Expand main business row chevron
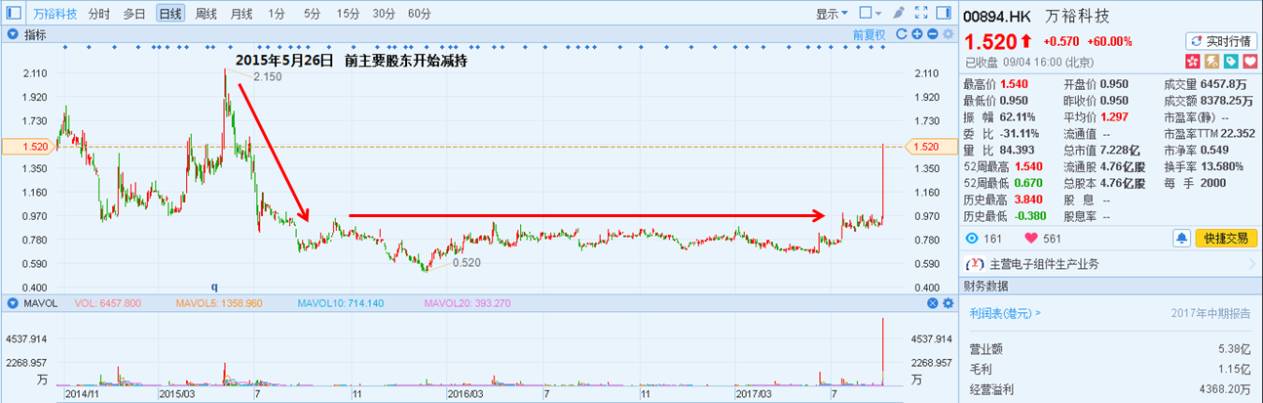1263x403 pixels. tap(1253, 264)
